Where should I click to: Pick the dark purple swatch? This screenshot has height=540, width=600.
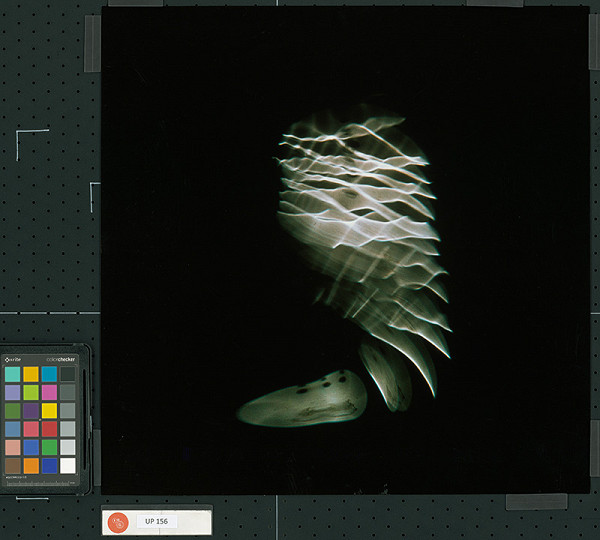pyautogui.click(x=31, y=411)
